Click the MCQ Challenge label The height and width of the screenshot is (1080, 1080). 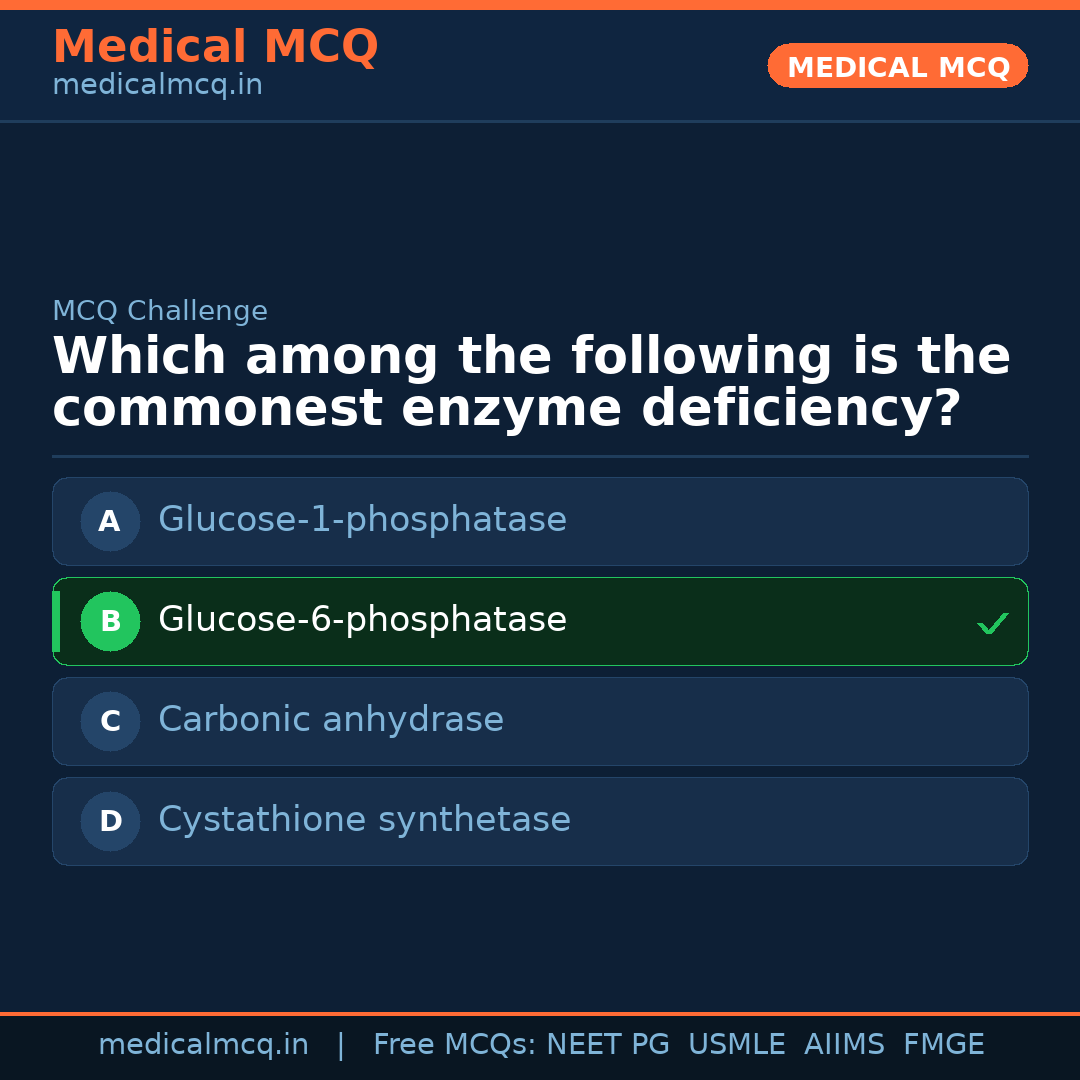[x=160, y=312]
